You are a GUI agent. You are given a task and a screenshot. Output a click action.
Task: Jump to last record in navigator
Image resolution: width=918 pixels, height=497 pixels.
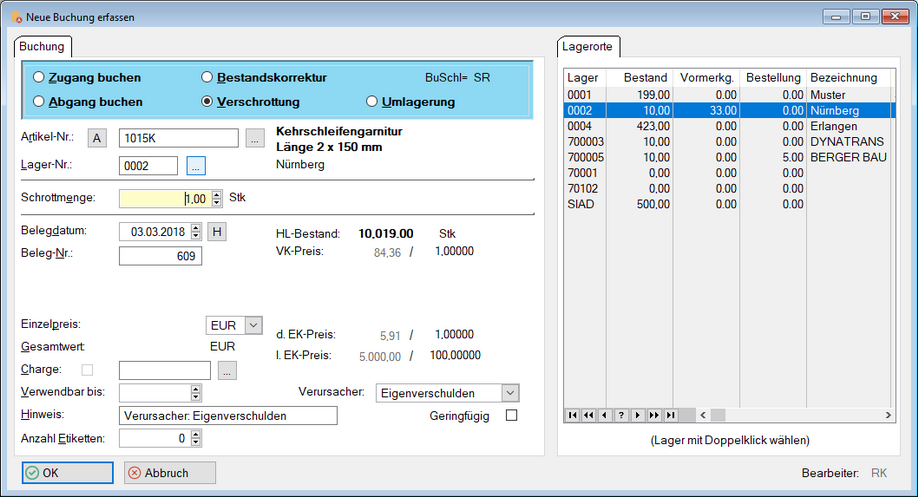click(670, 415)
